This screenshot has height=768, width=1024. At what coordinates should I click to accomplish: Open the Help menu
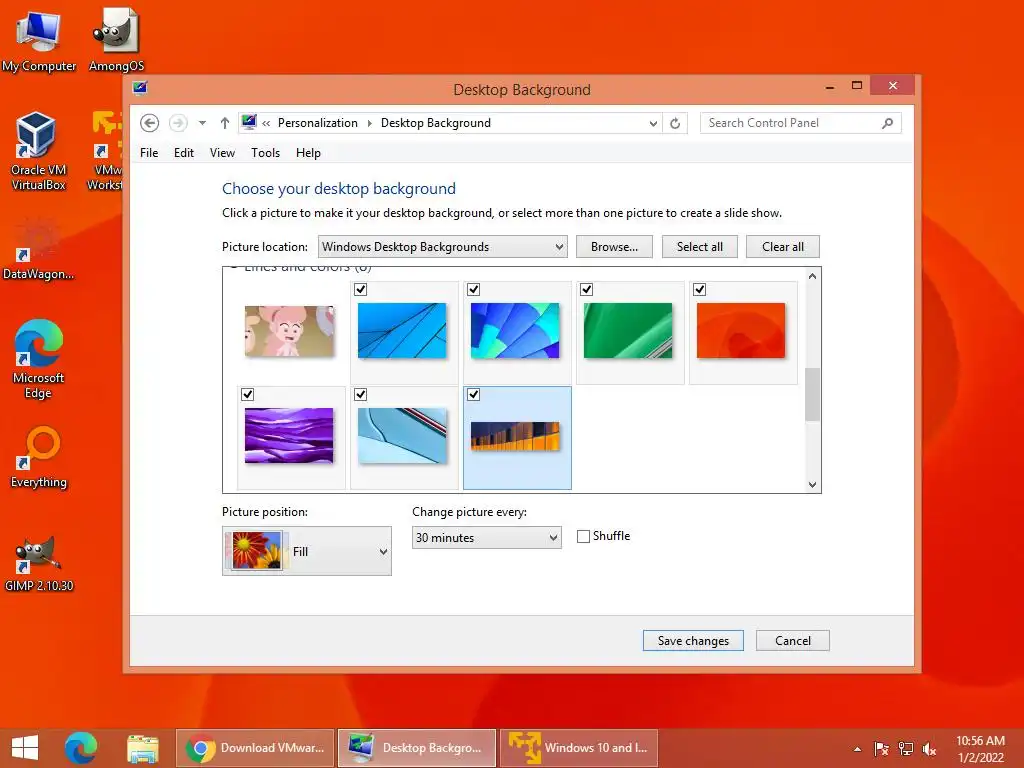pos(308,153)
